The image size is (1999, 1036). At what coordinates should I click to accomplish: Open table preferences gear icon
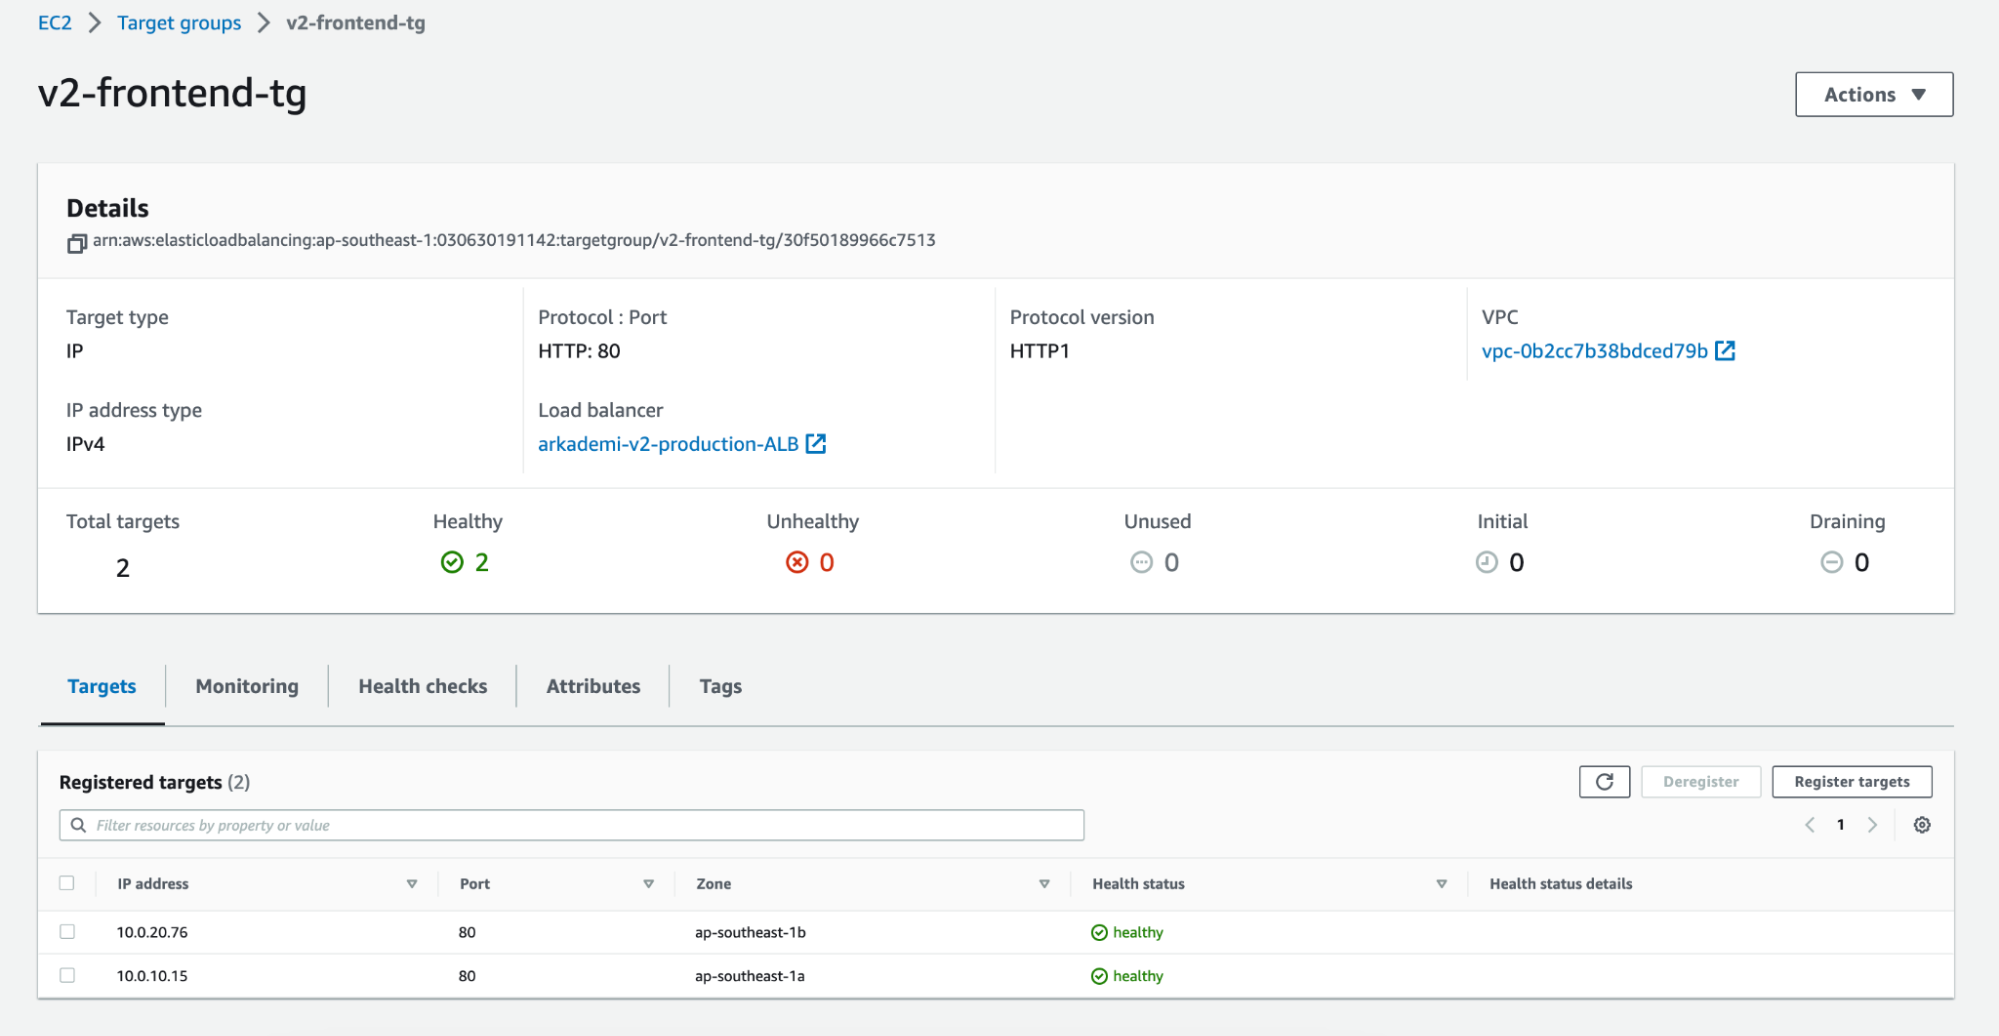point(1922,825)
